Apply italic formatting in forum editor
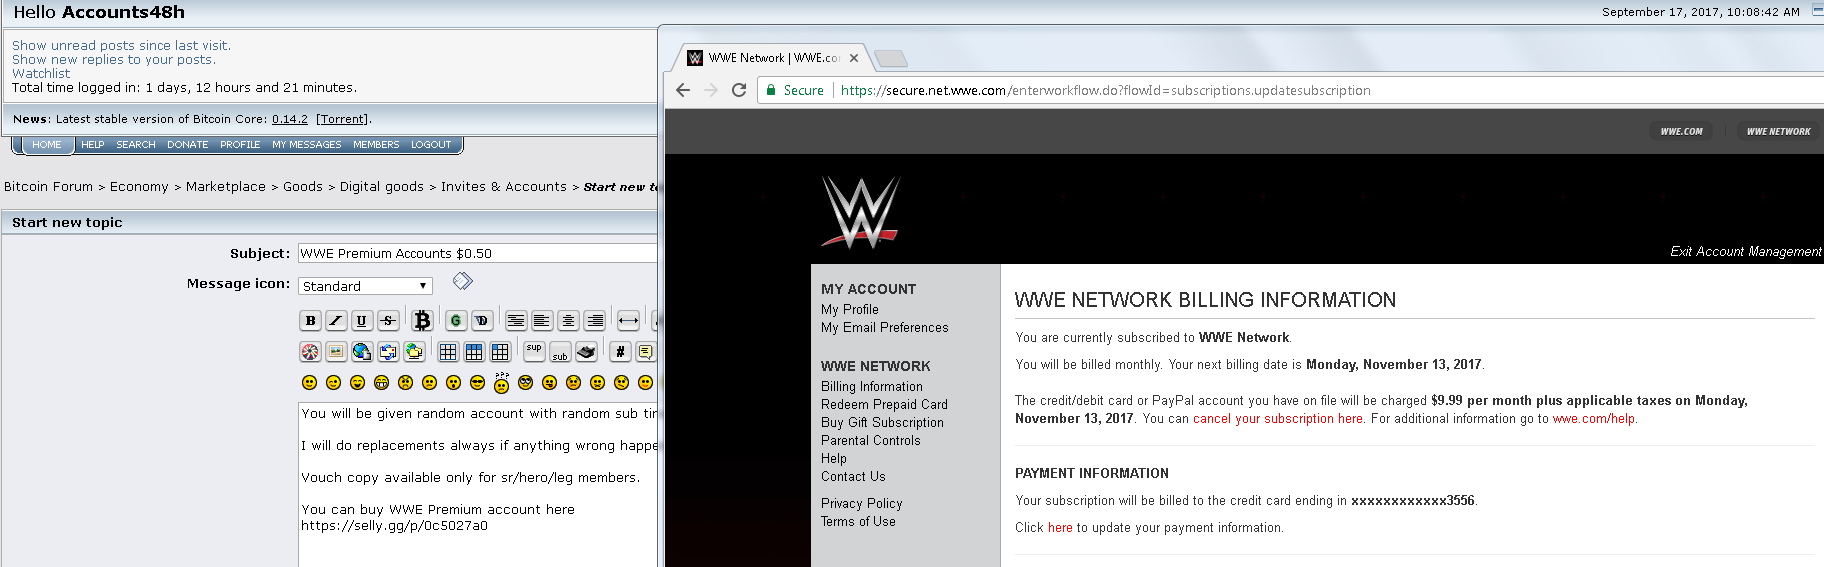1824x567 pixels. click(336, 320)
